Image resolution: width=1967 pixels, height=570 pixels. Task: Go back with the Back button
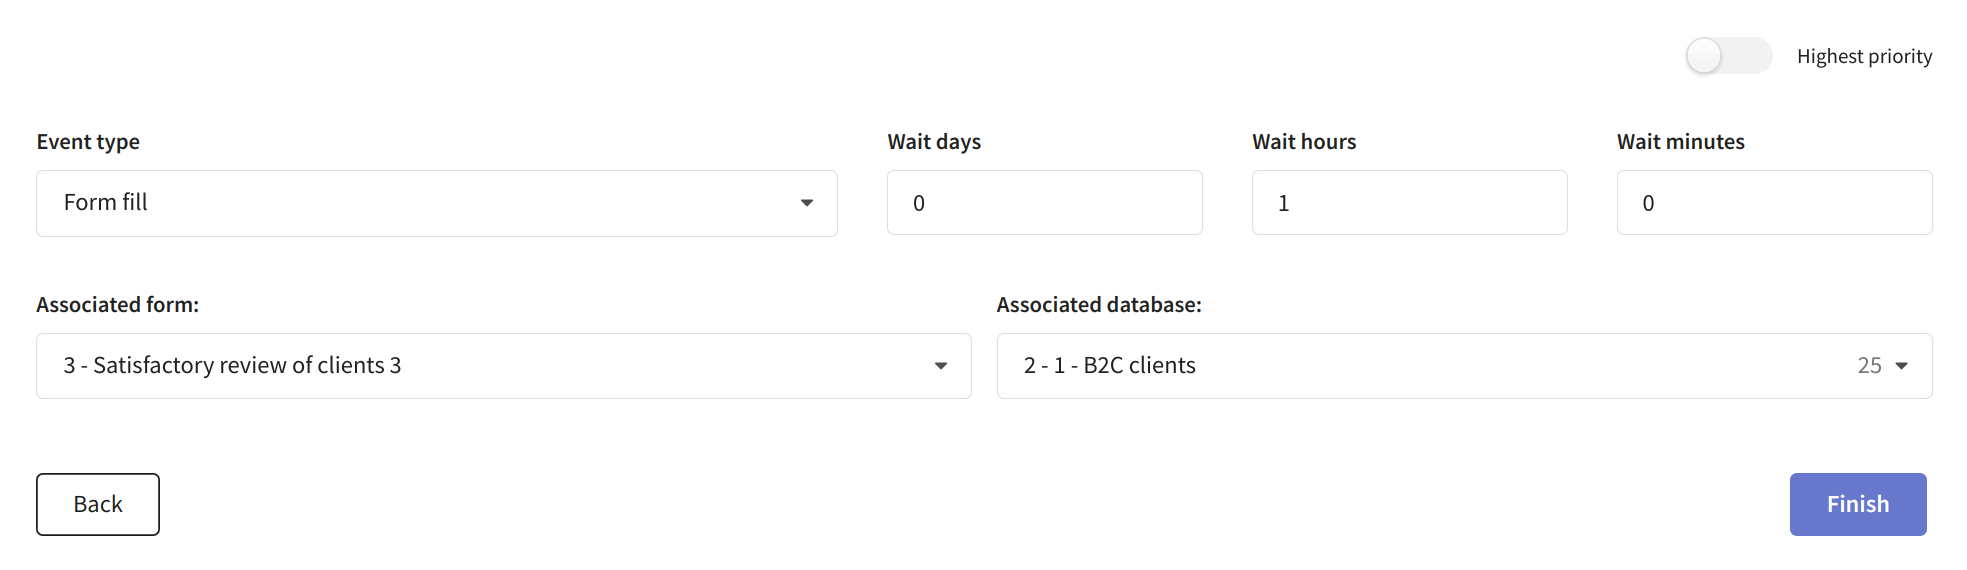(x=98, y=504)
